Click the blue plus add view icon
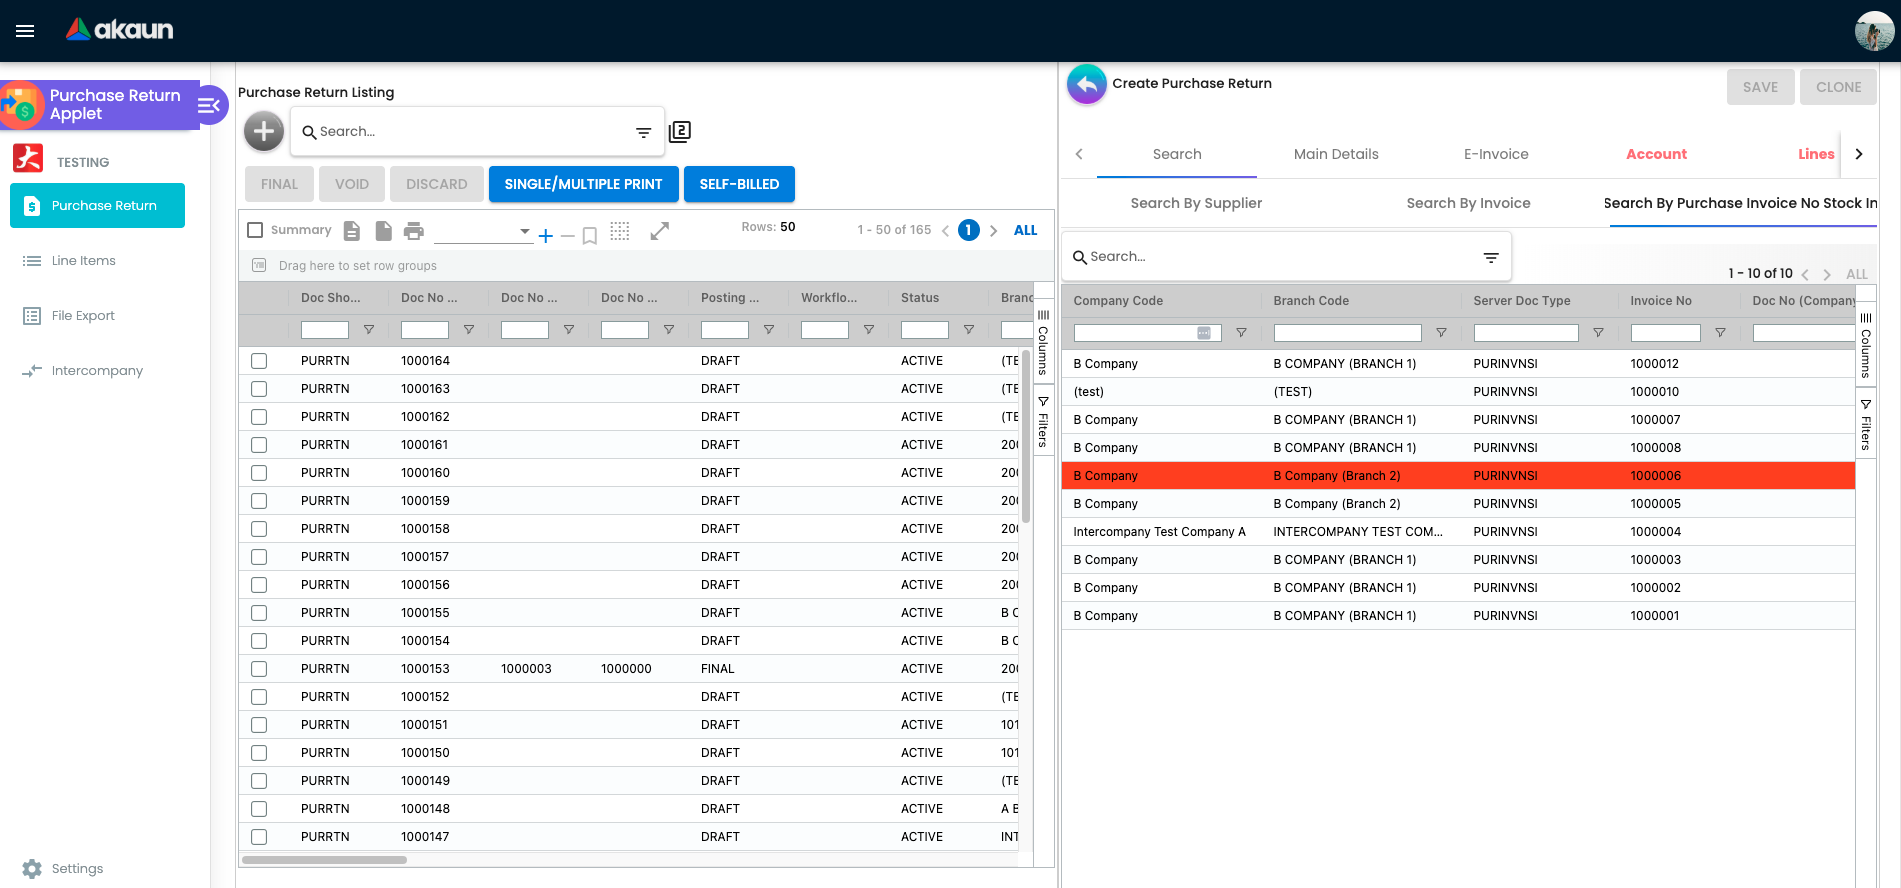 [545, 236]
